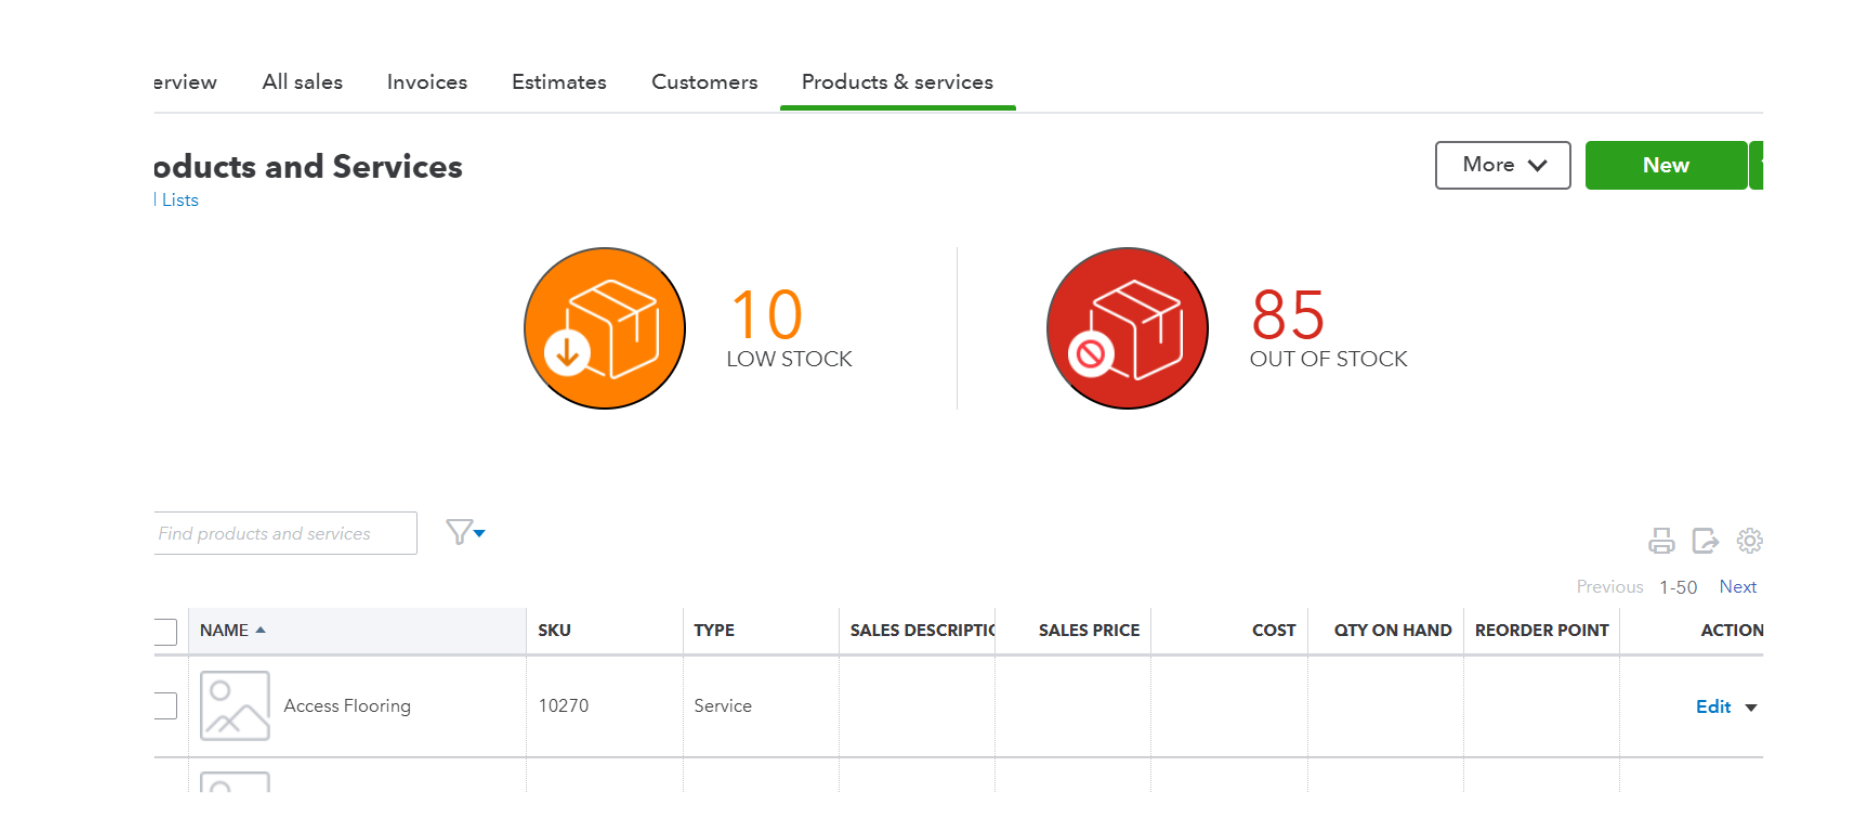The height and width of the screenshot is (823, 1864).
Task: Open table settings gear icon
Action: coord(1749,541)
